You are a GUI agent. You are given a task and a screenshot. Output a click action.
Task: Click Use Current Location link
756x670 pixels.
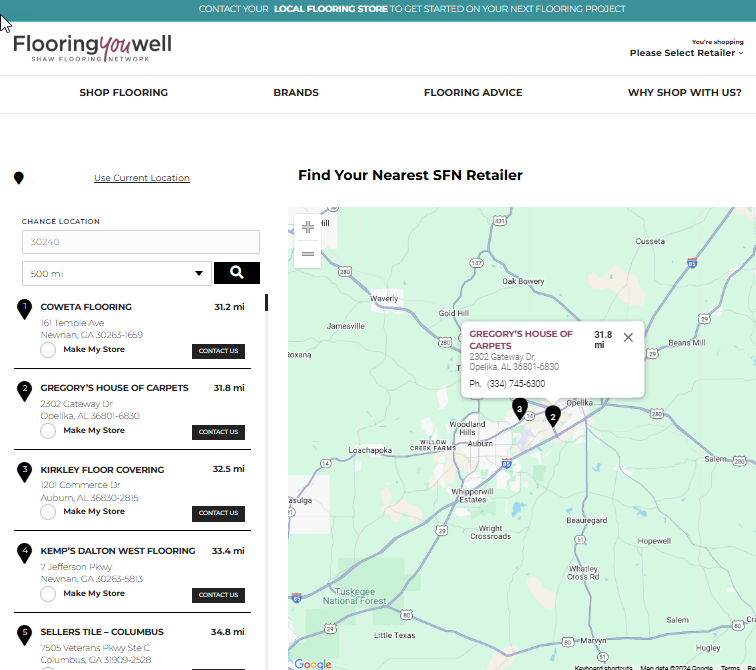coord(142,178)
